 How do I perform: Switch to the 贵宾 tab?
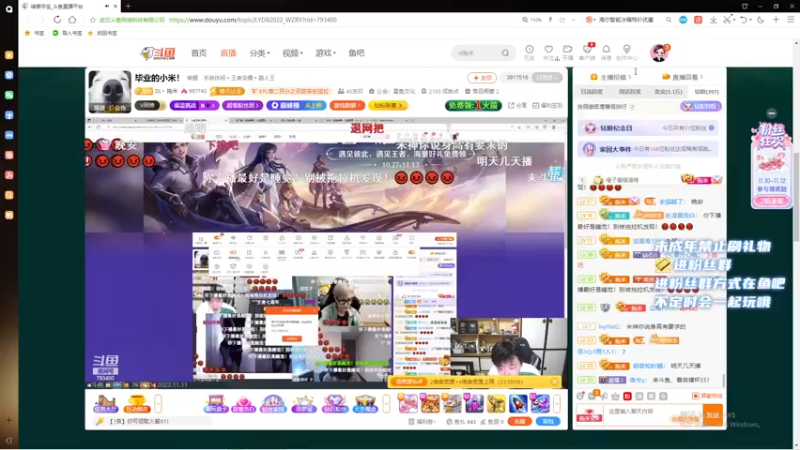(668, 92)
